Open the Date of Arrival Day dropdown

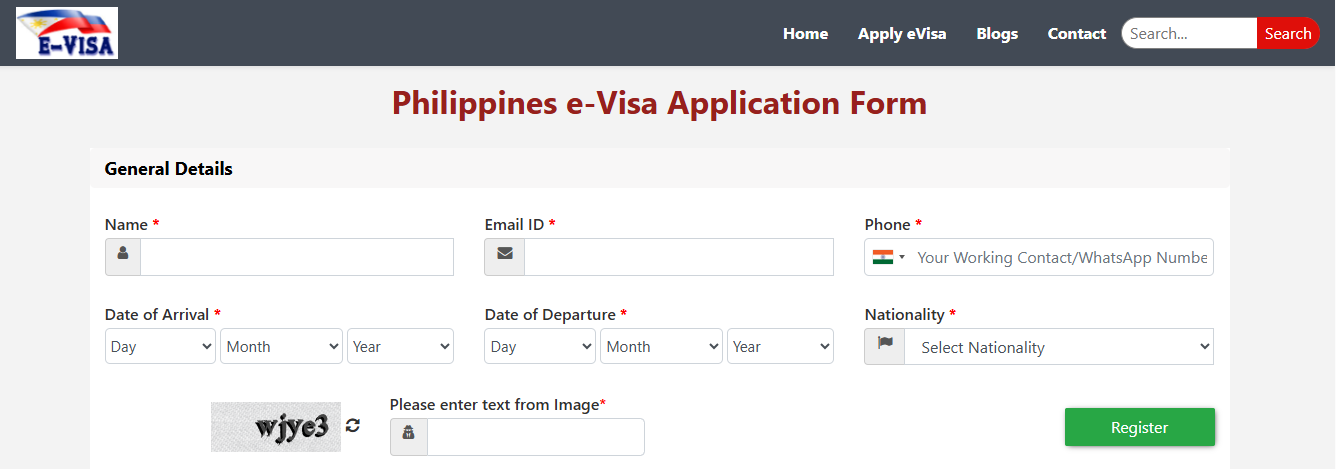pos(160,347)
